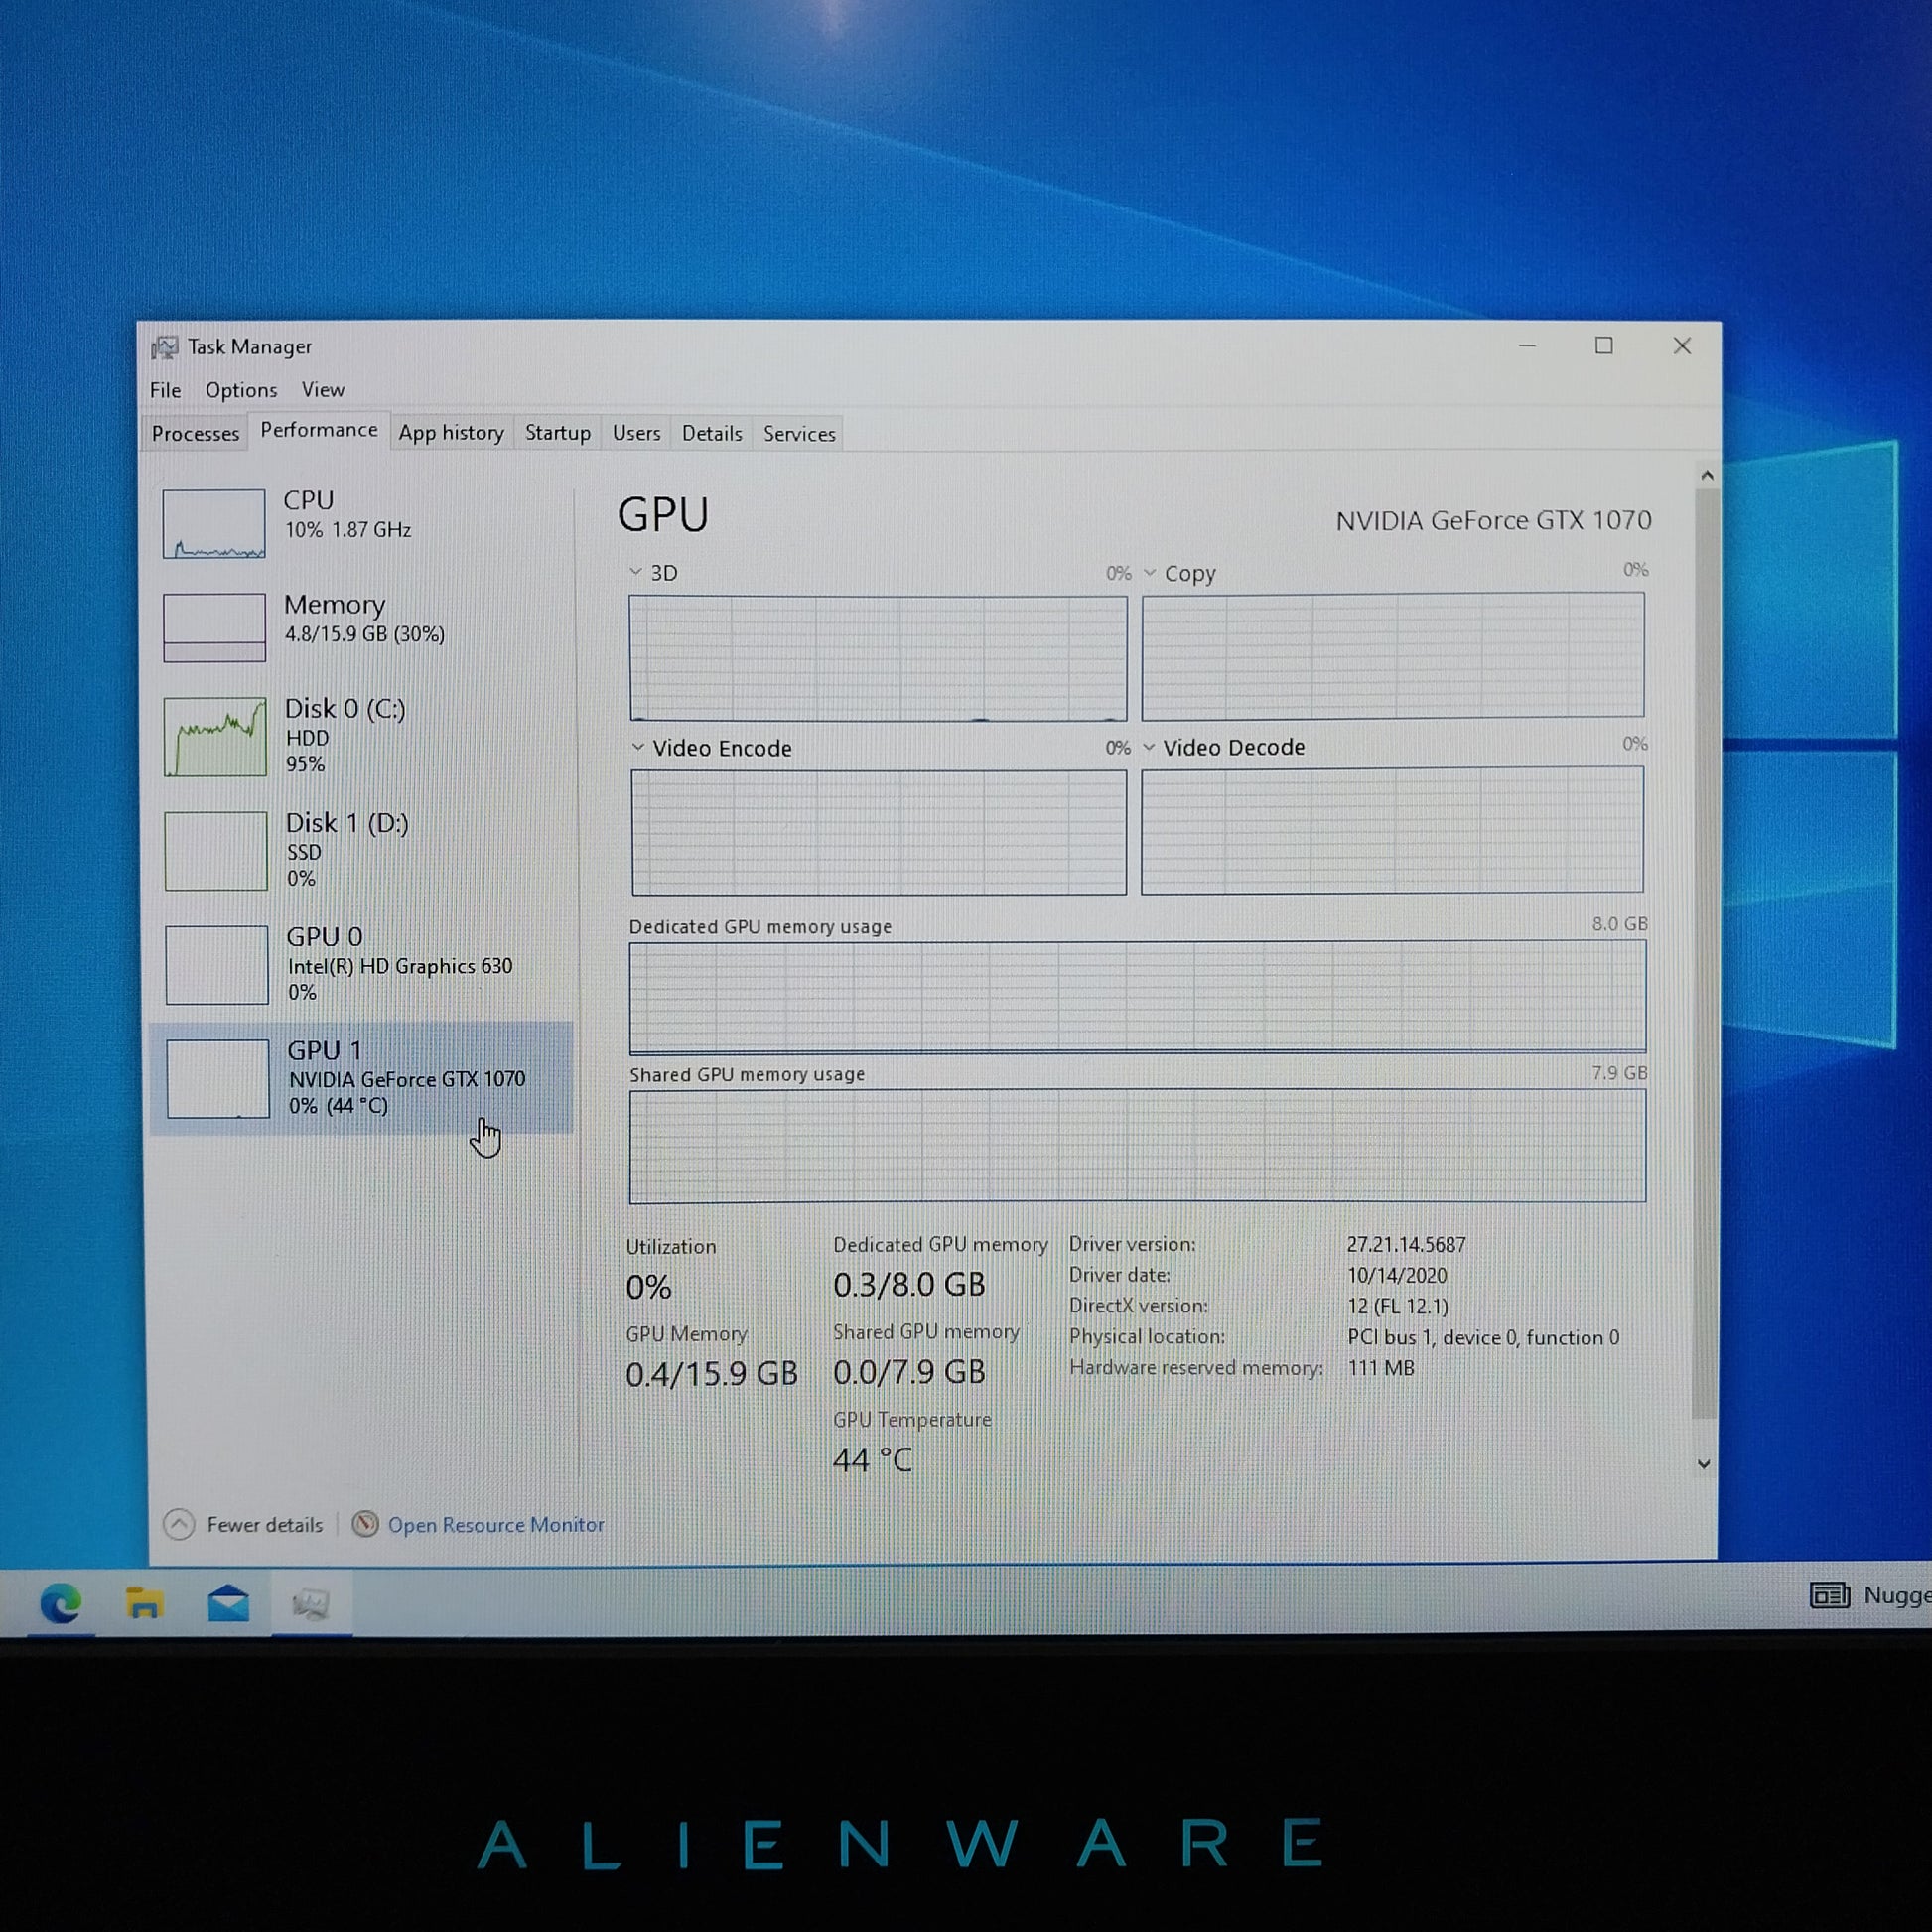Viewport: 1932px width, 1932px height.
Task: Click Fewer details button
Action: [243, 1524]
